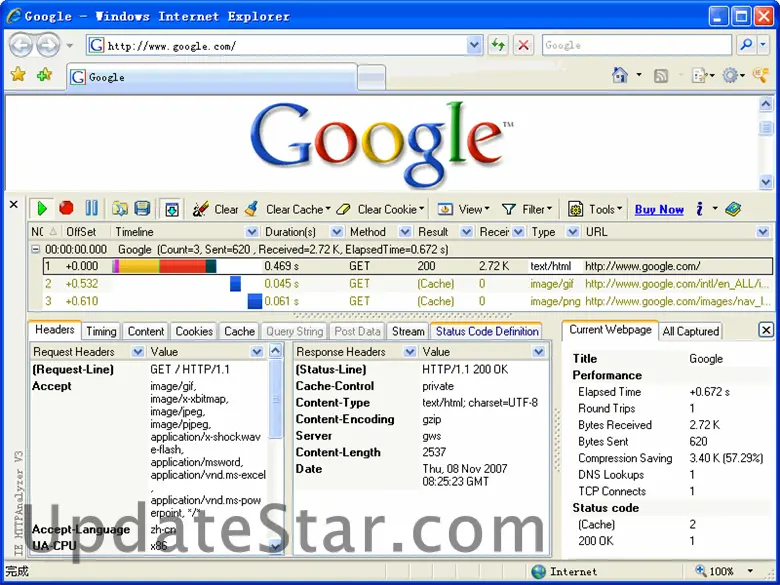
Task: Collapse the Google session group
Action: (x=35, y=249)
